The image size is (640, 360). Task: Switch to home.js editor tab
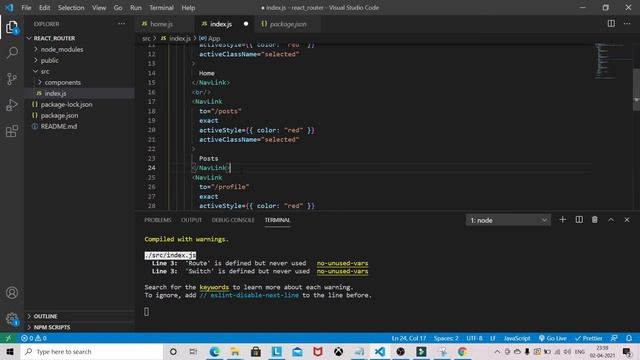164,24
